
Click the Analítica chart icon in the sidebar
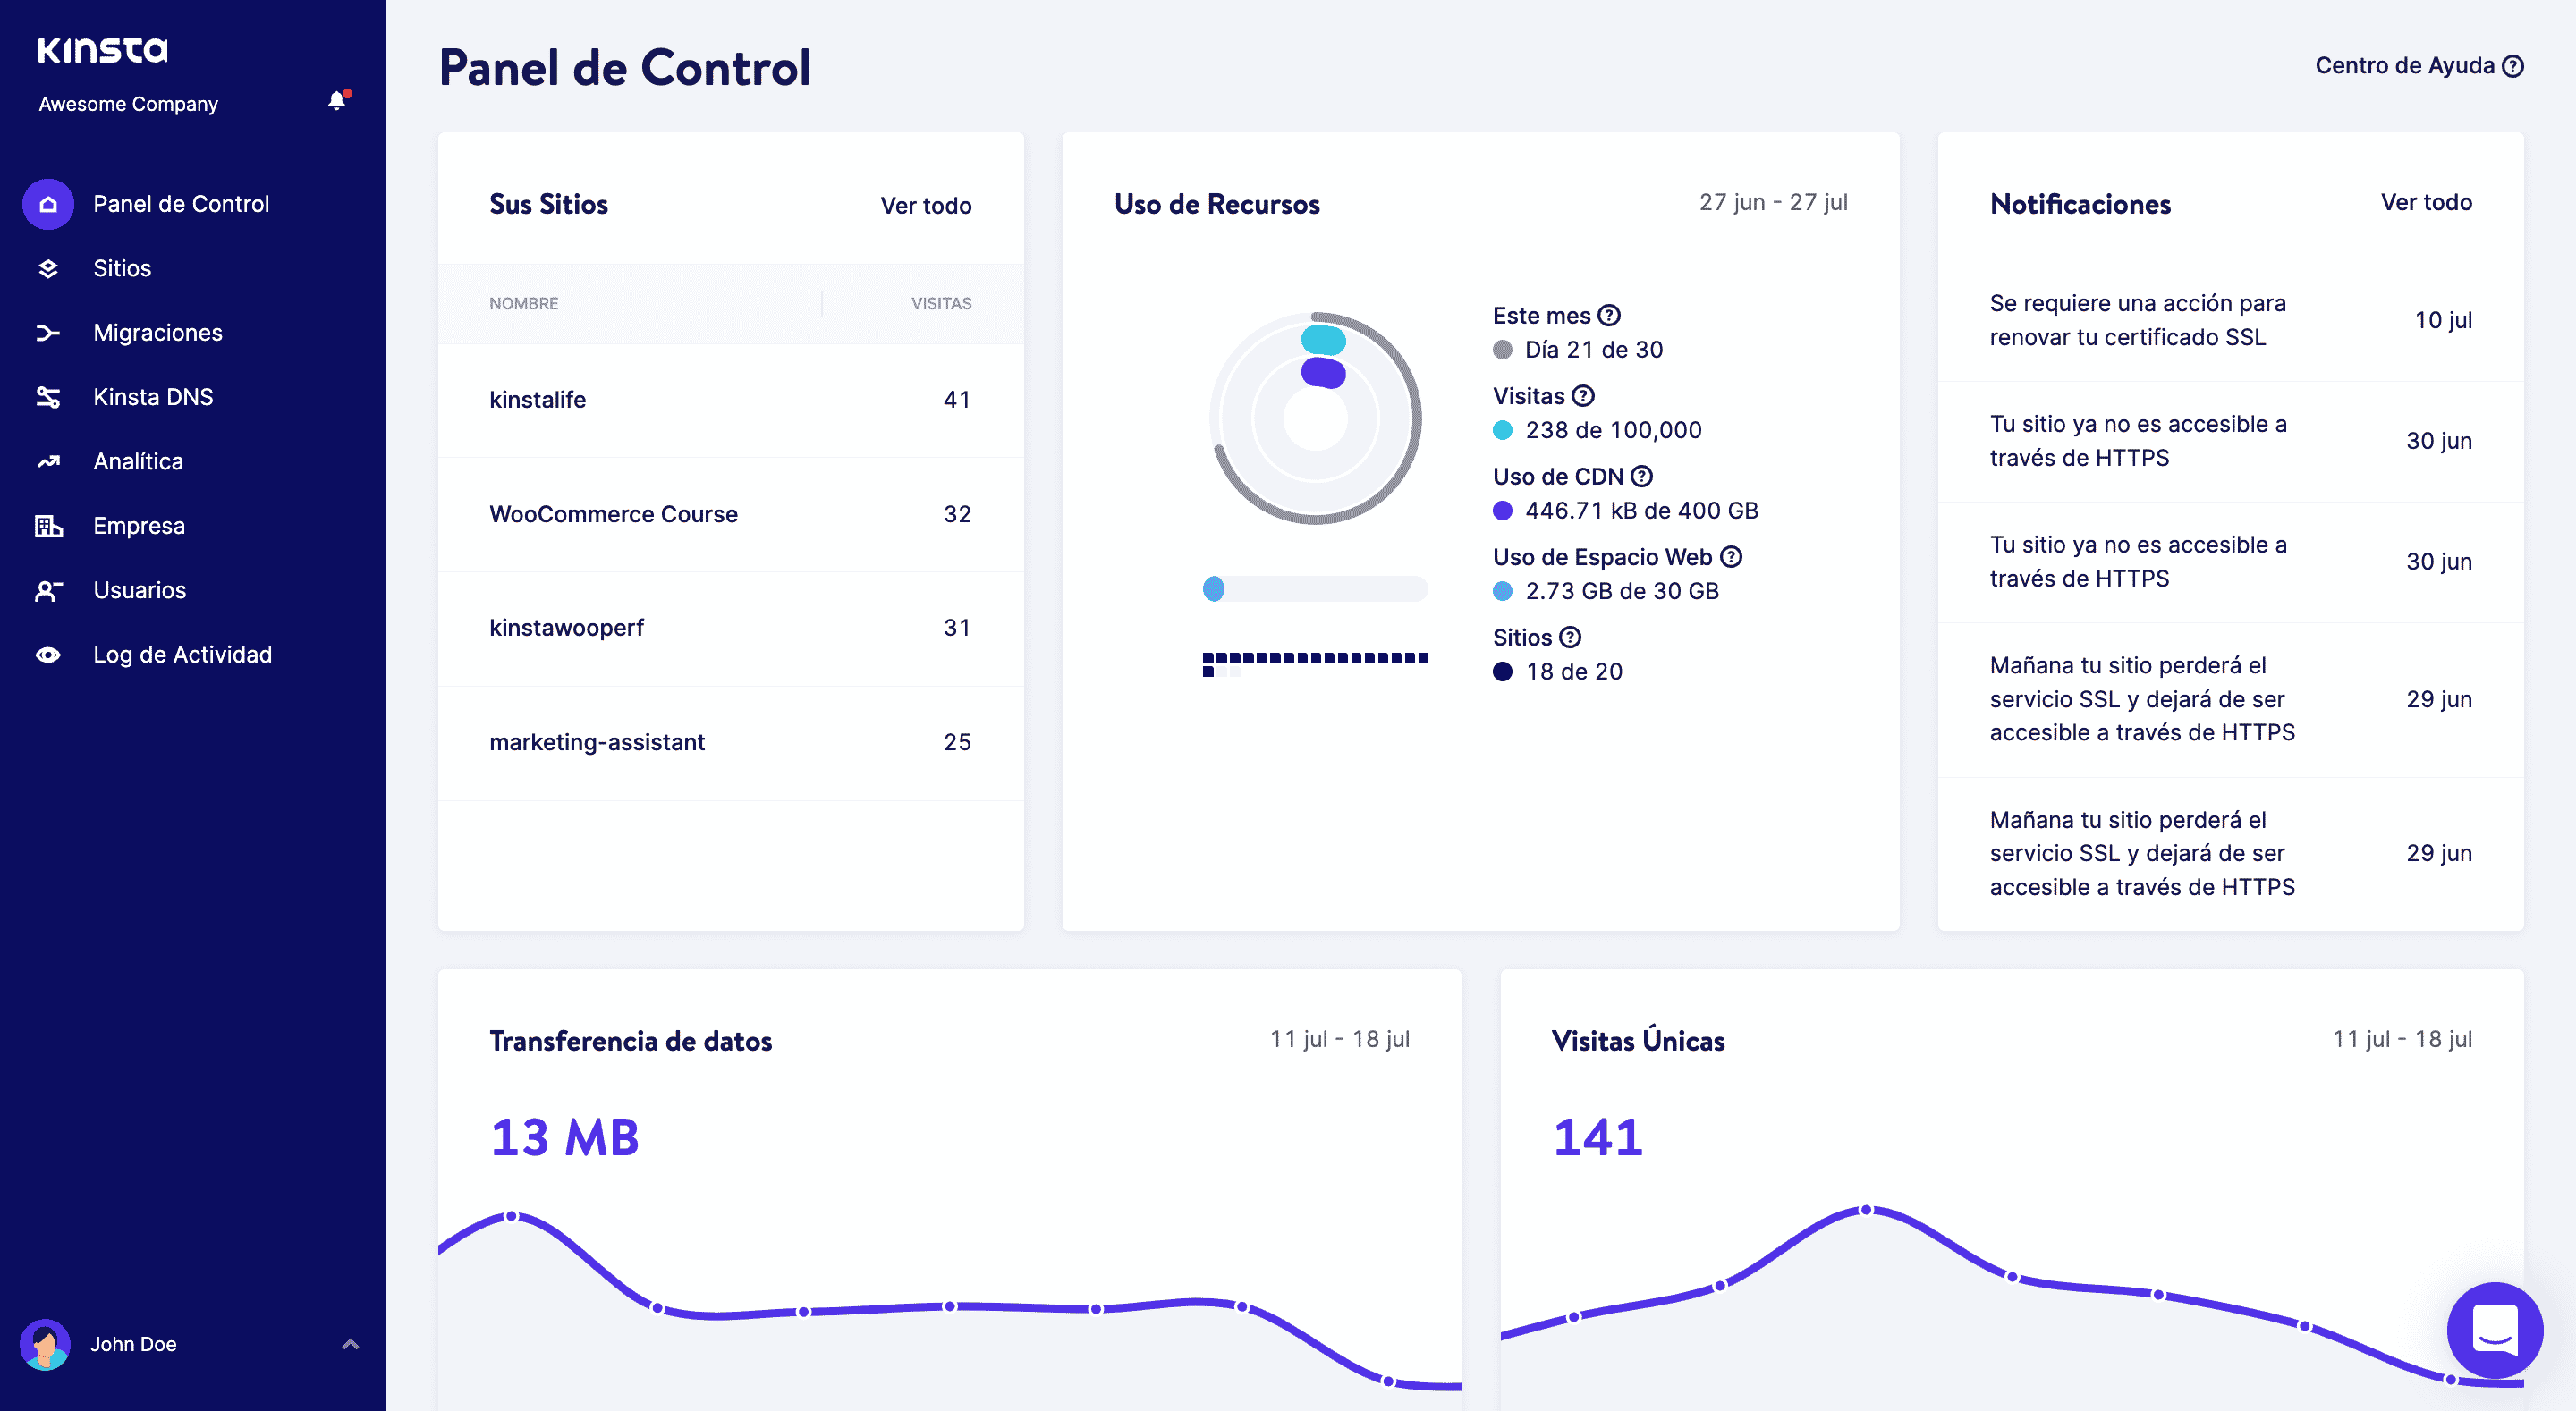[48, 461]
